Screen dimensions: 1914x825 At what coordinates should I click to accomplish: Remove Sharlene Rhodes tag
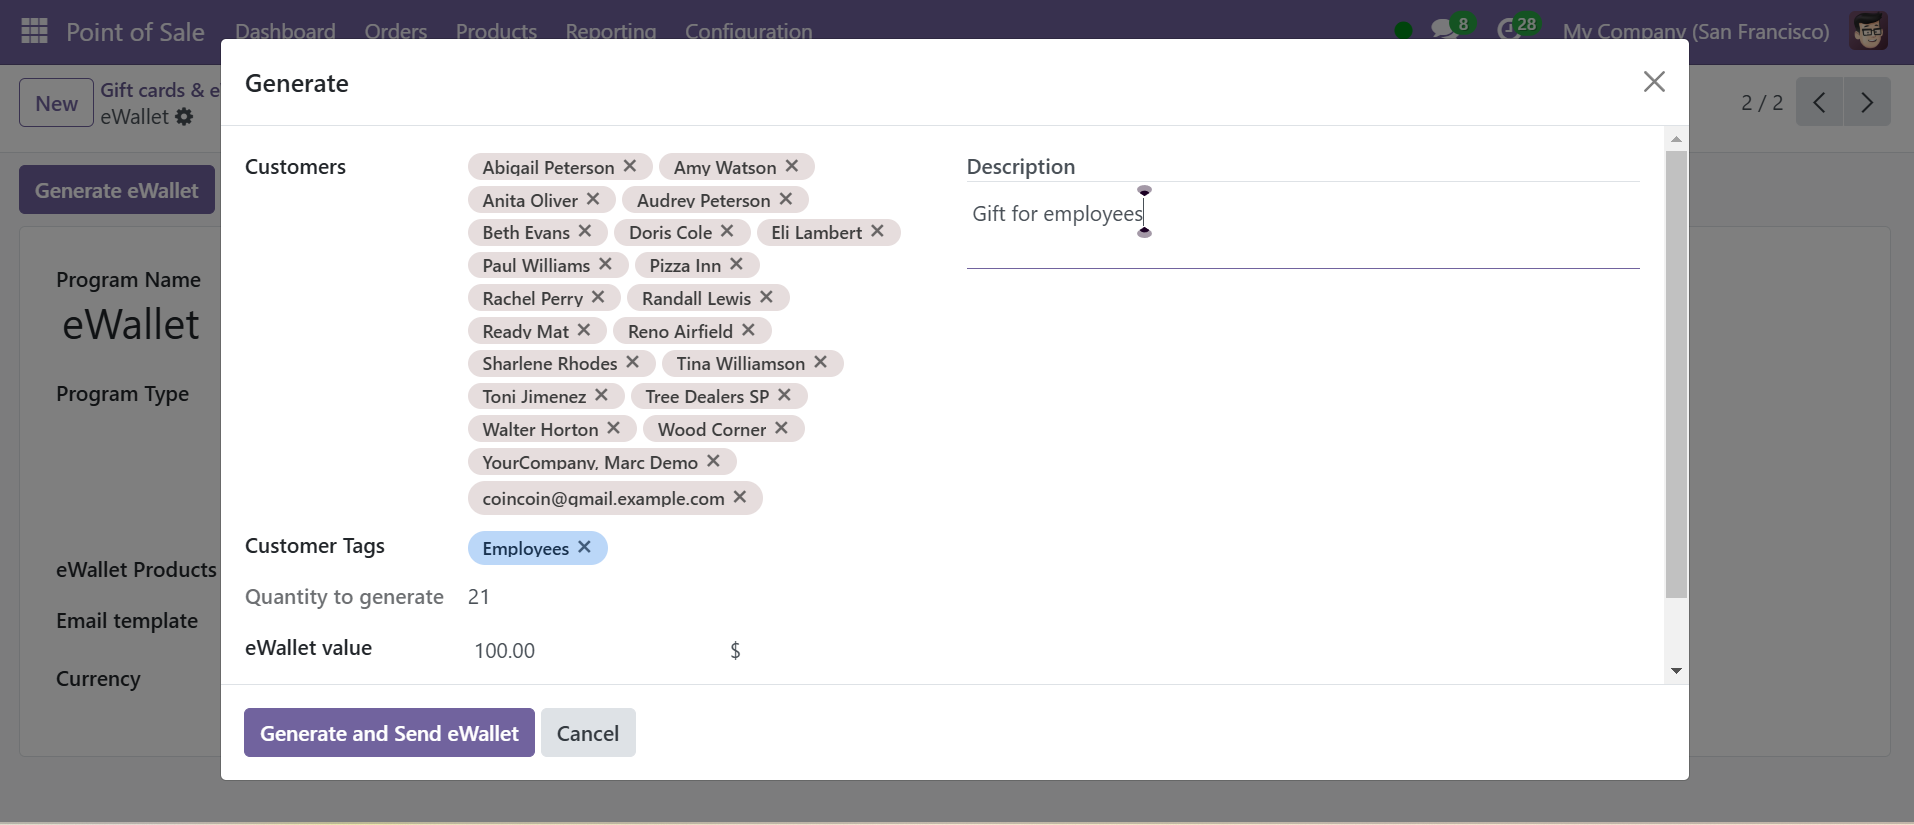tap(633, 362)
